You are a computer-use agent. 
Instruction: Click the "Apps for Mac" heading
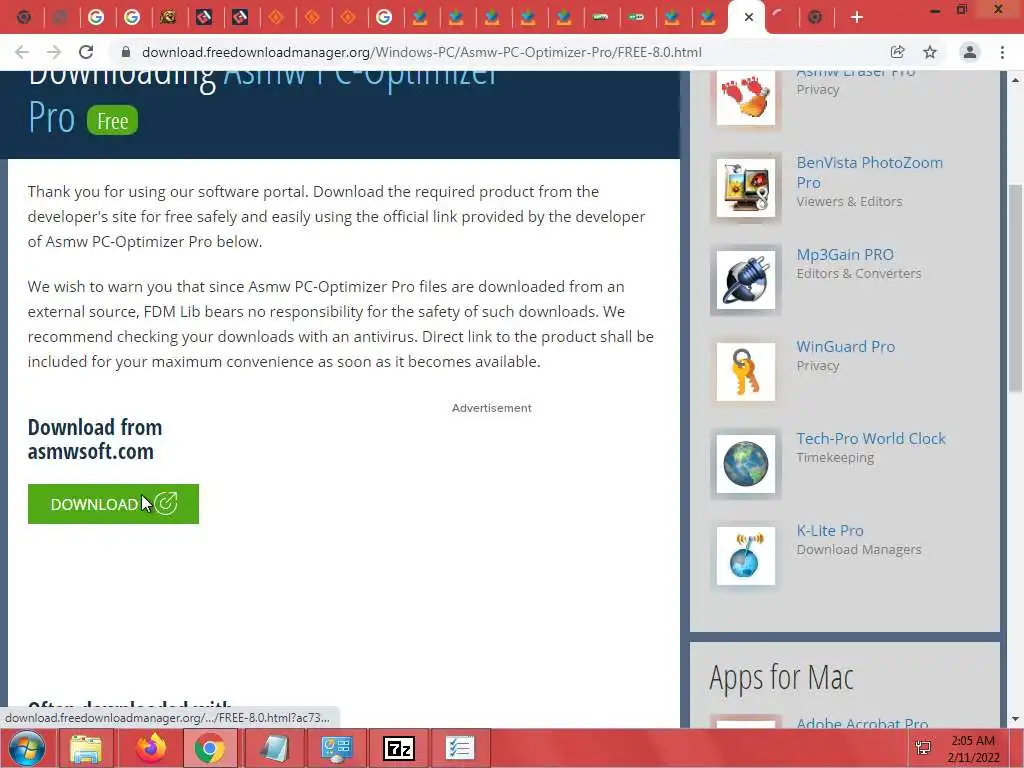click(x=781, y=677)
